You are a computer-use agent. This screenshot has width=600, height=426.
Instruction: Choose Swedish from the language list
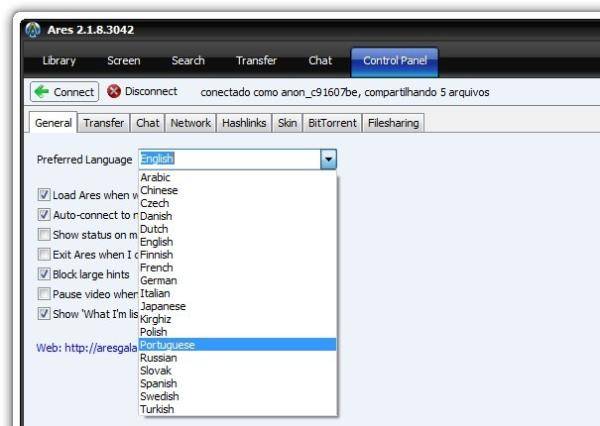tap(238, 396)
